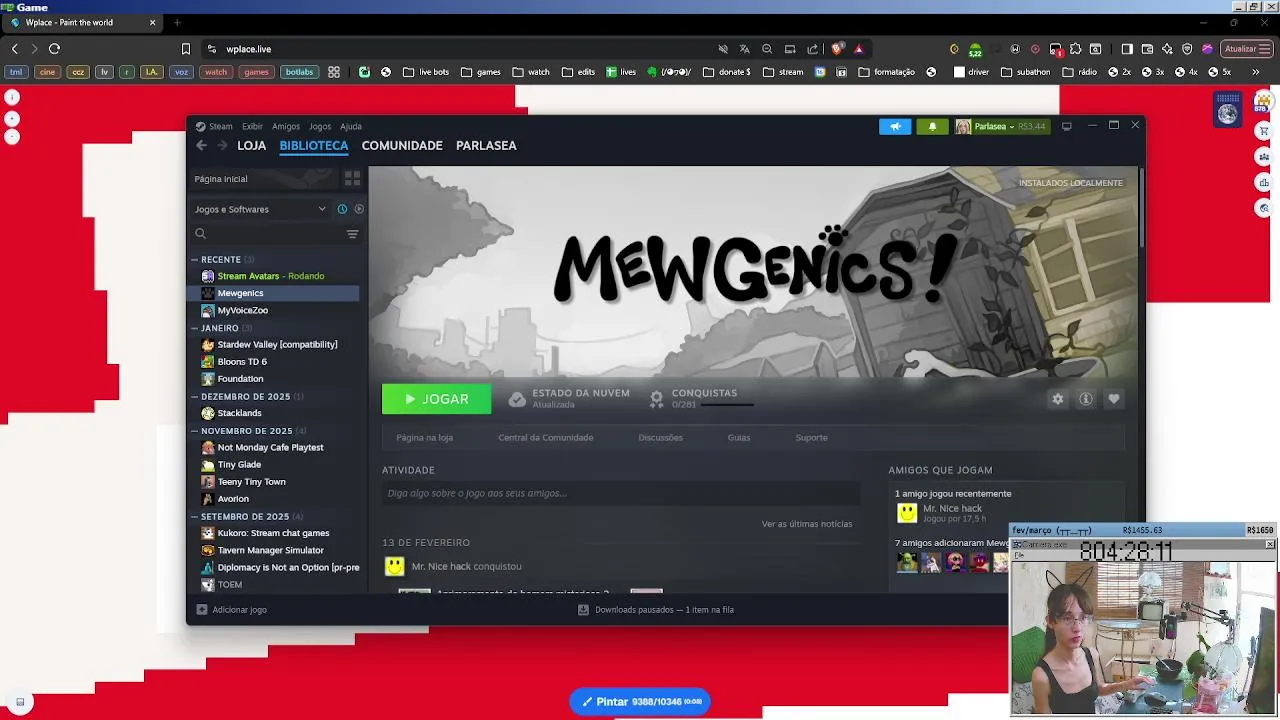The image size is (1280, 720).
Task: Click Mr. Nice hack friend avatar
Action: pyautogui.click(x=907, y=513)
